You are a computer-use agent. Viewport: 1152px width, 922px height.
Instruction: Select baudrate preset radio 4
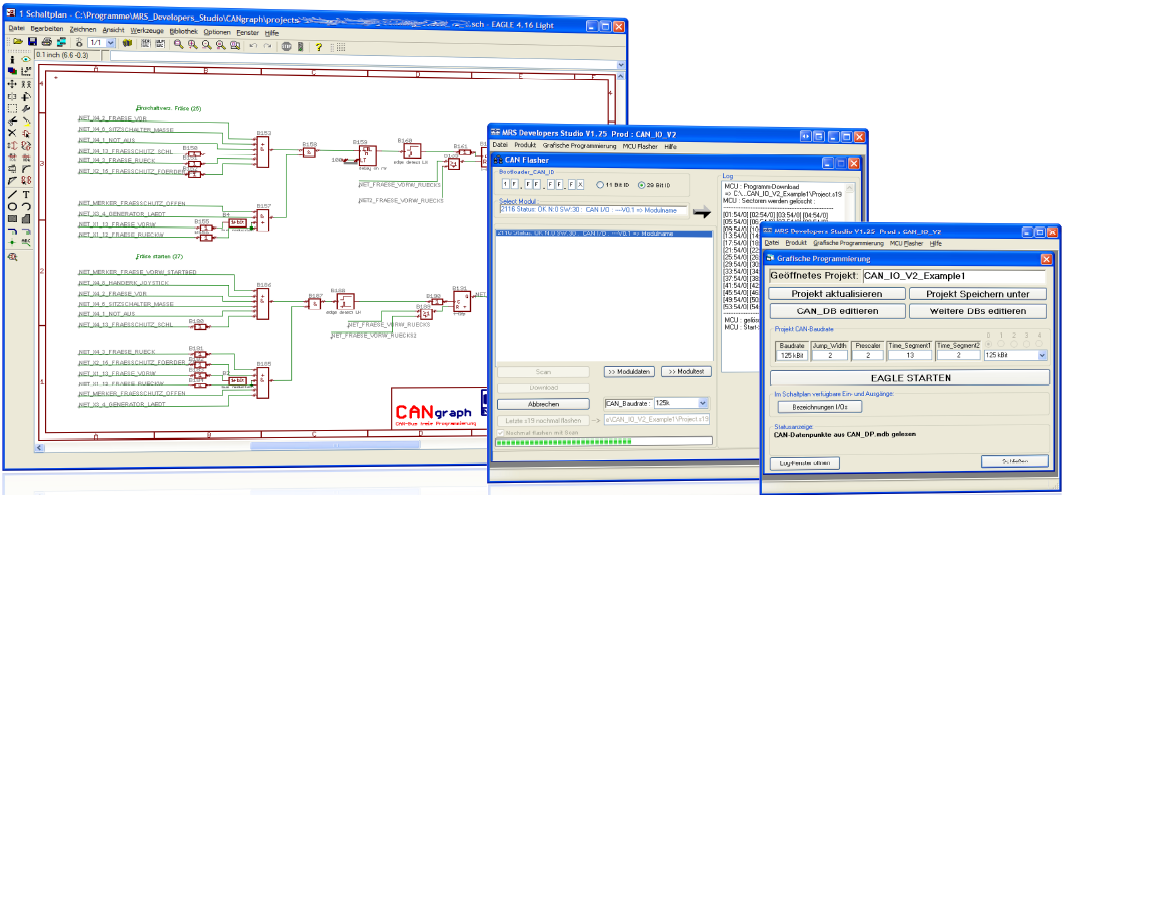[1039, 343]
